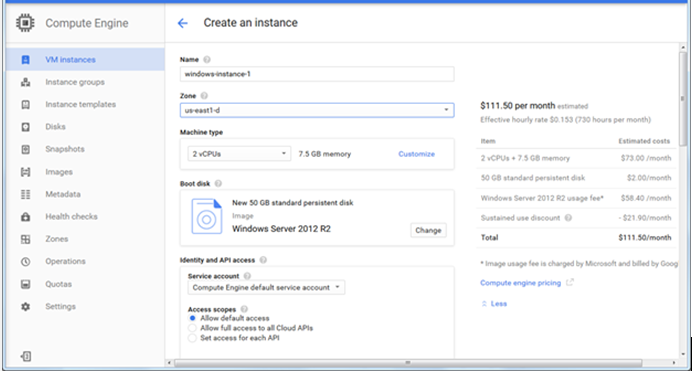Click the Operations clock icon
Viewport: 692px width, 372px height.
26,262
